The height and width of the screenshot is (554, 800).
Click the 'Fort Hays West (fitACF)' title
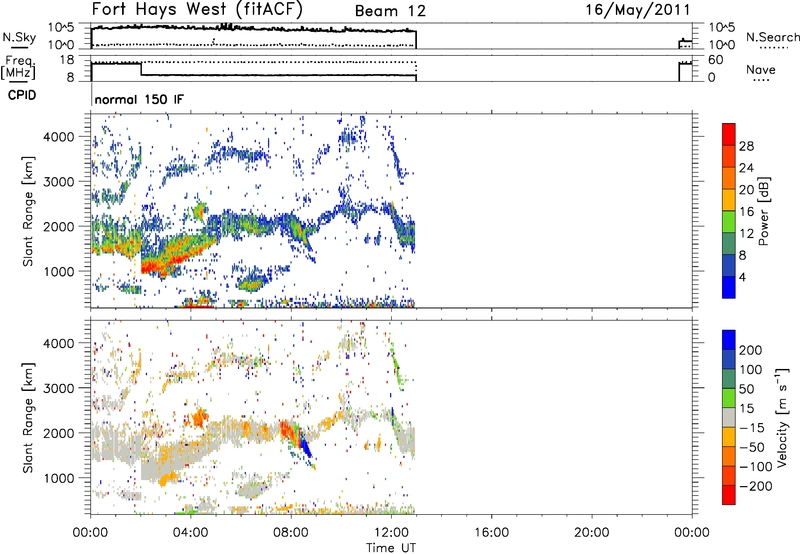[x=197, y=9]
